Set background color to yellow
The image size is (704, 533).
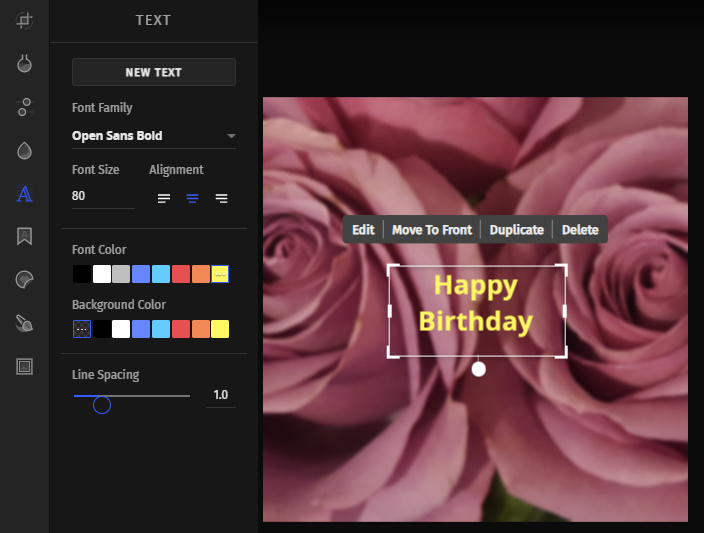tap(220, 329)
